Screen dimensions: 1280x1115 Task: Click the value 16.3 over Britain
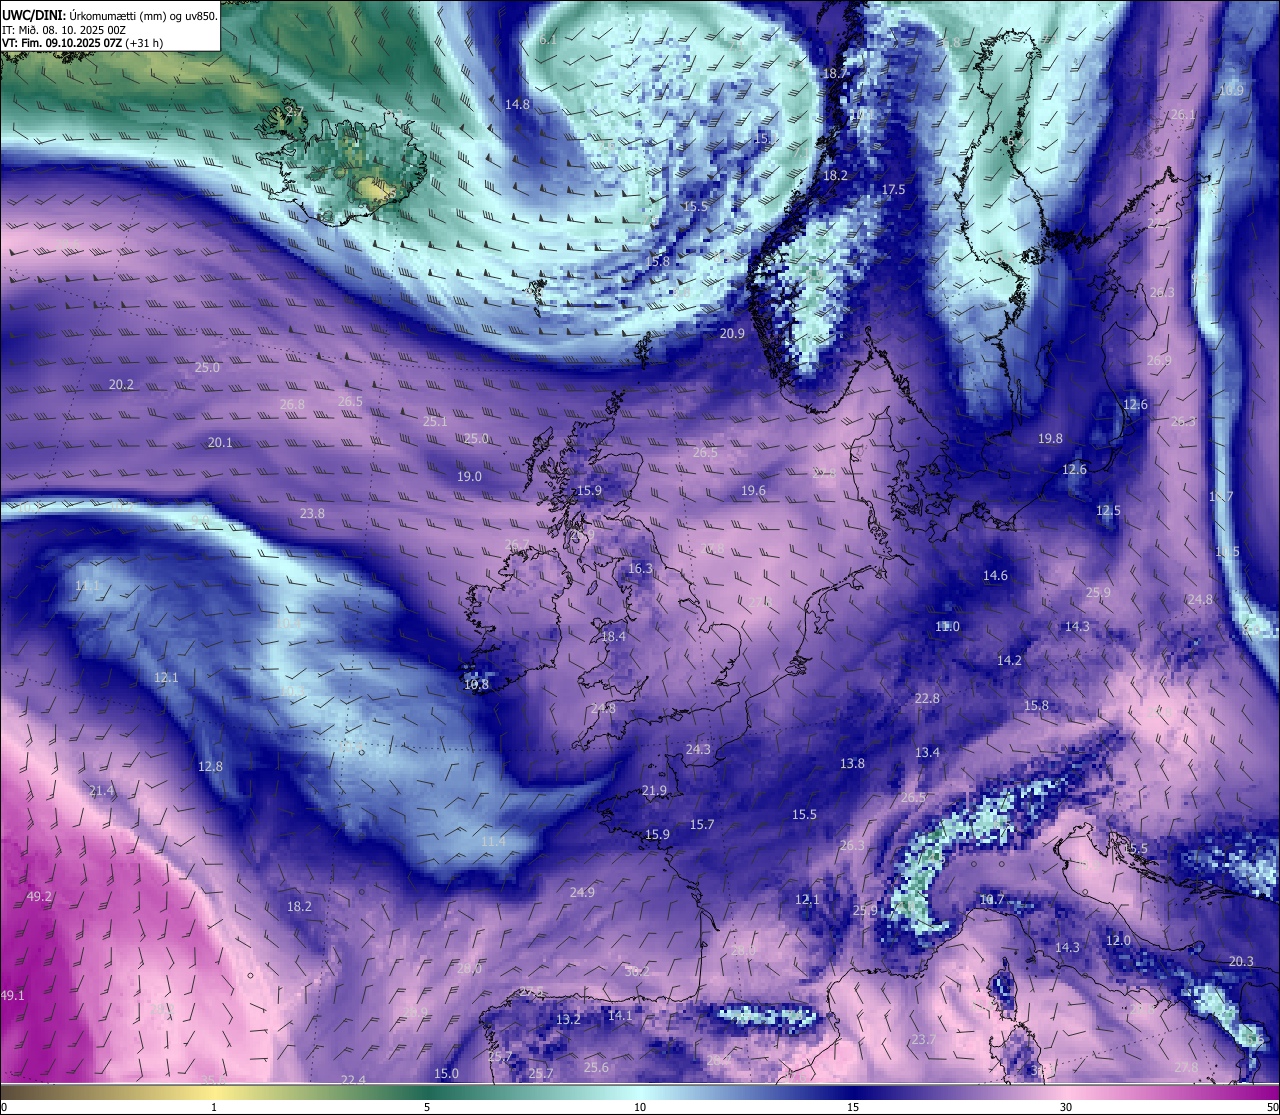click(640, 568)
